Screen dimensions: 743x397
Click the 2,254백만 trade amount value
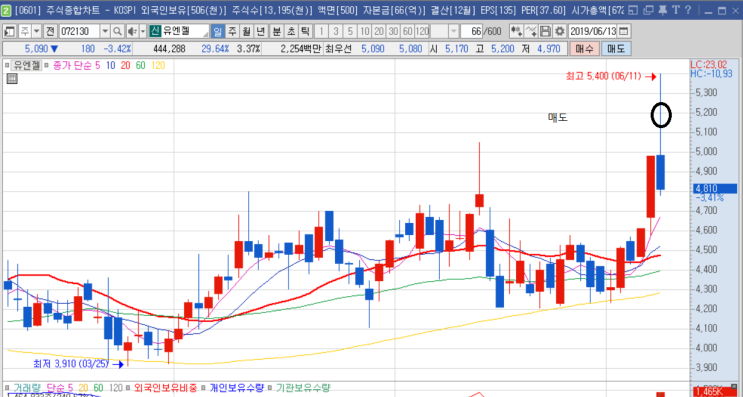(x=300, y=48)
